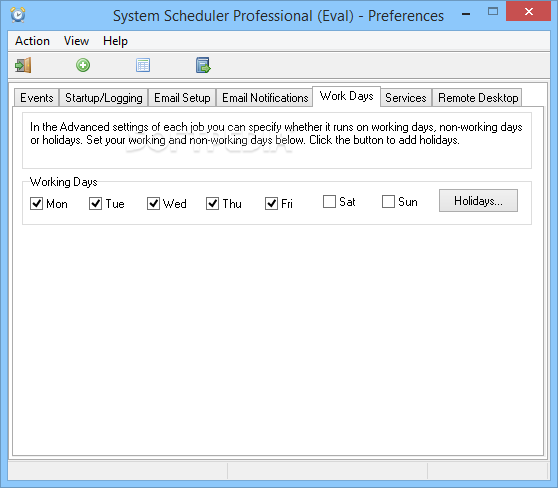Open the Remote Desktop tab

tap(478, 98)
